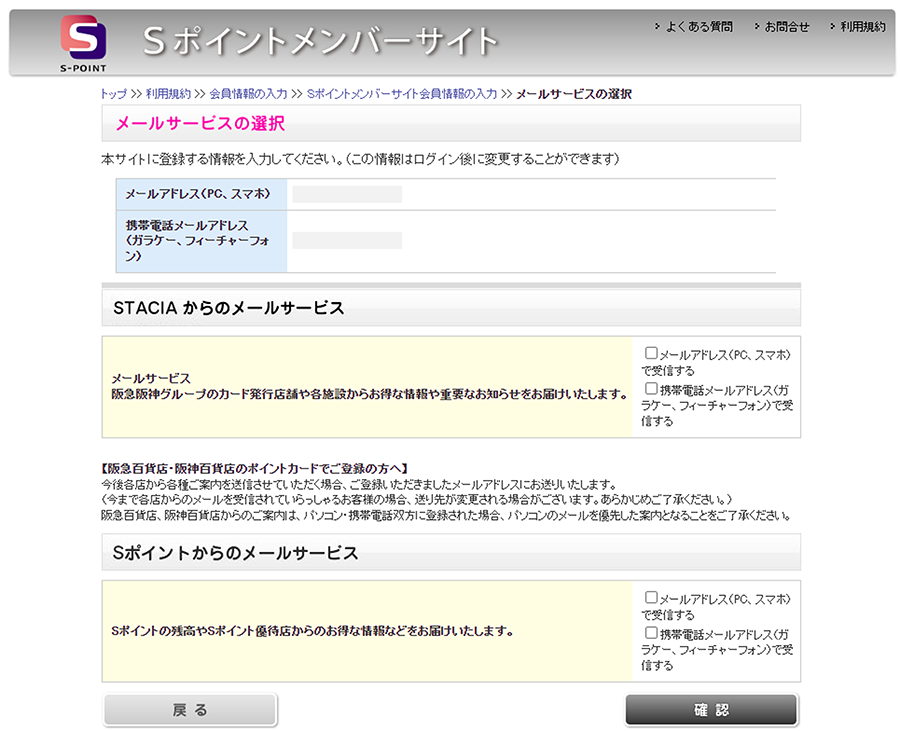Go to 利用規約 in breadcrumb
This screenshot has width=900, height=731.
(x=168, y=94)
